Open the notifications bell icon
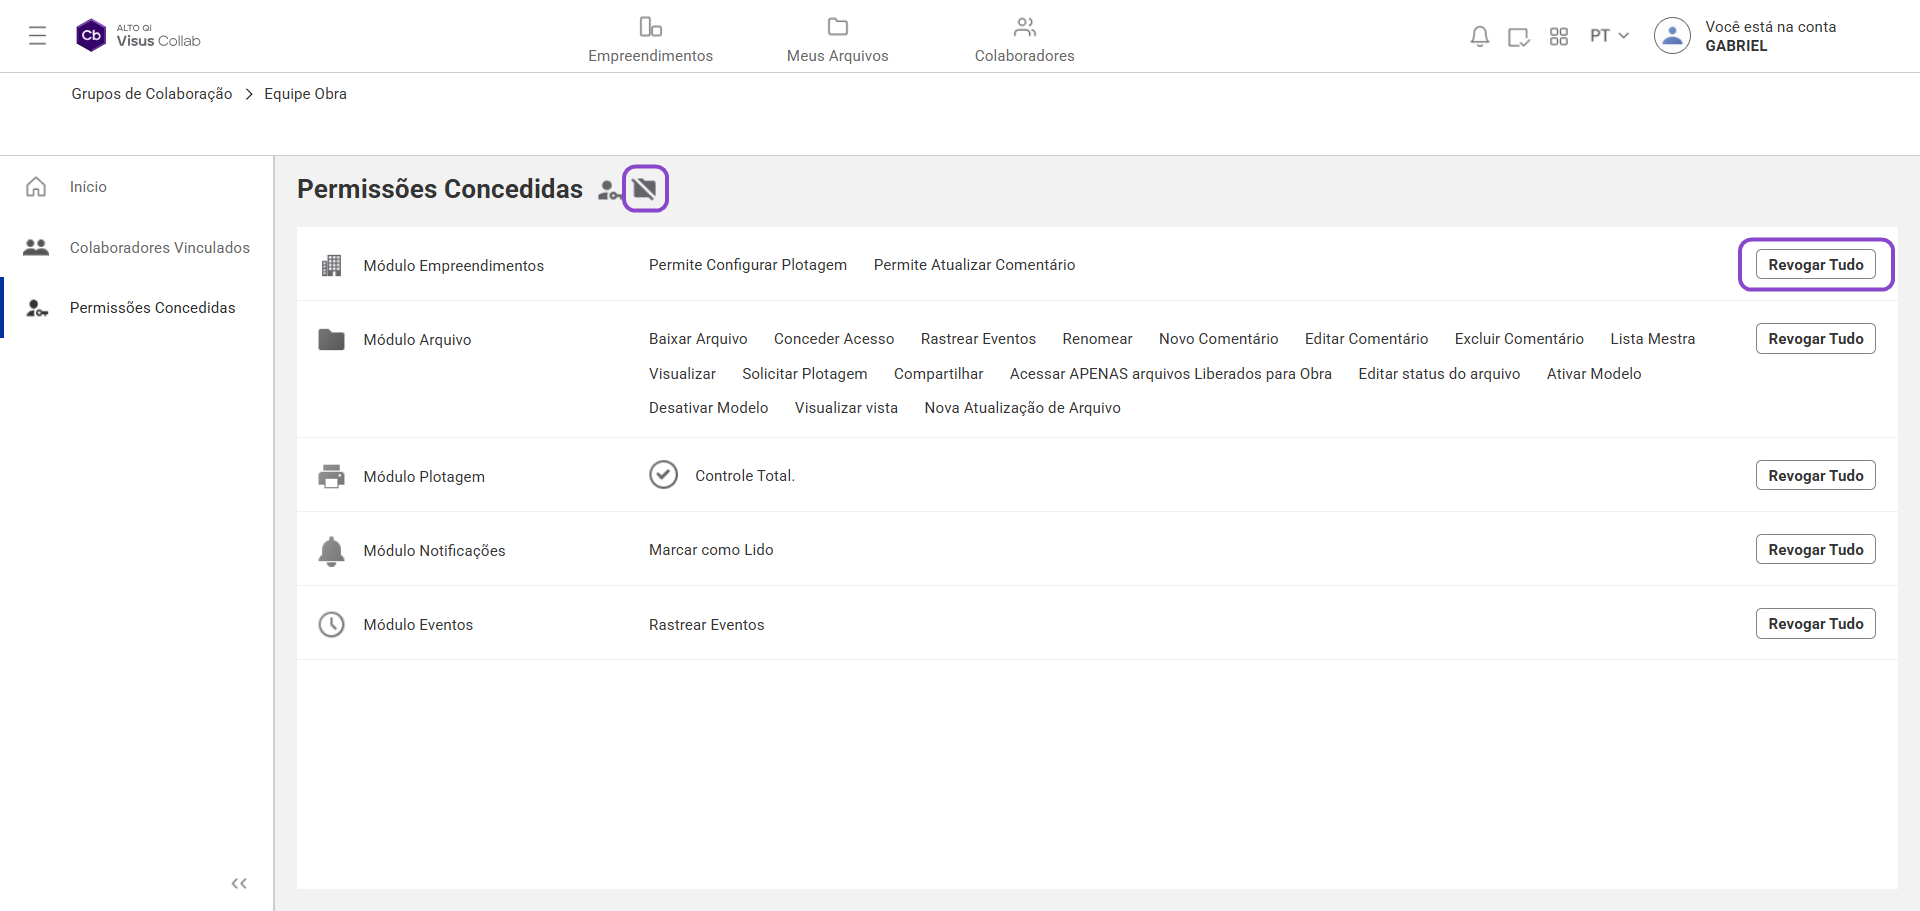This screenshot has width=1920, height=911. click(x=1479, y=37)
